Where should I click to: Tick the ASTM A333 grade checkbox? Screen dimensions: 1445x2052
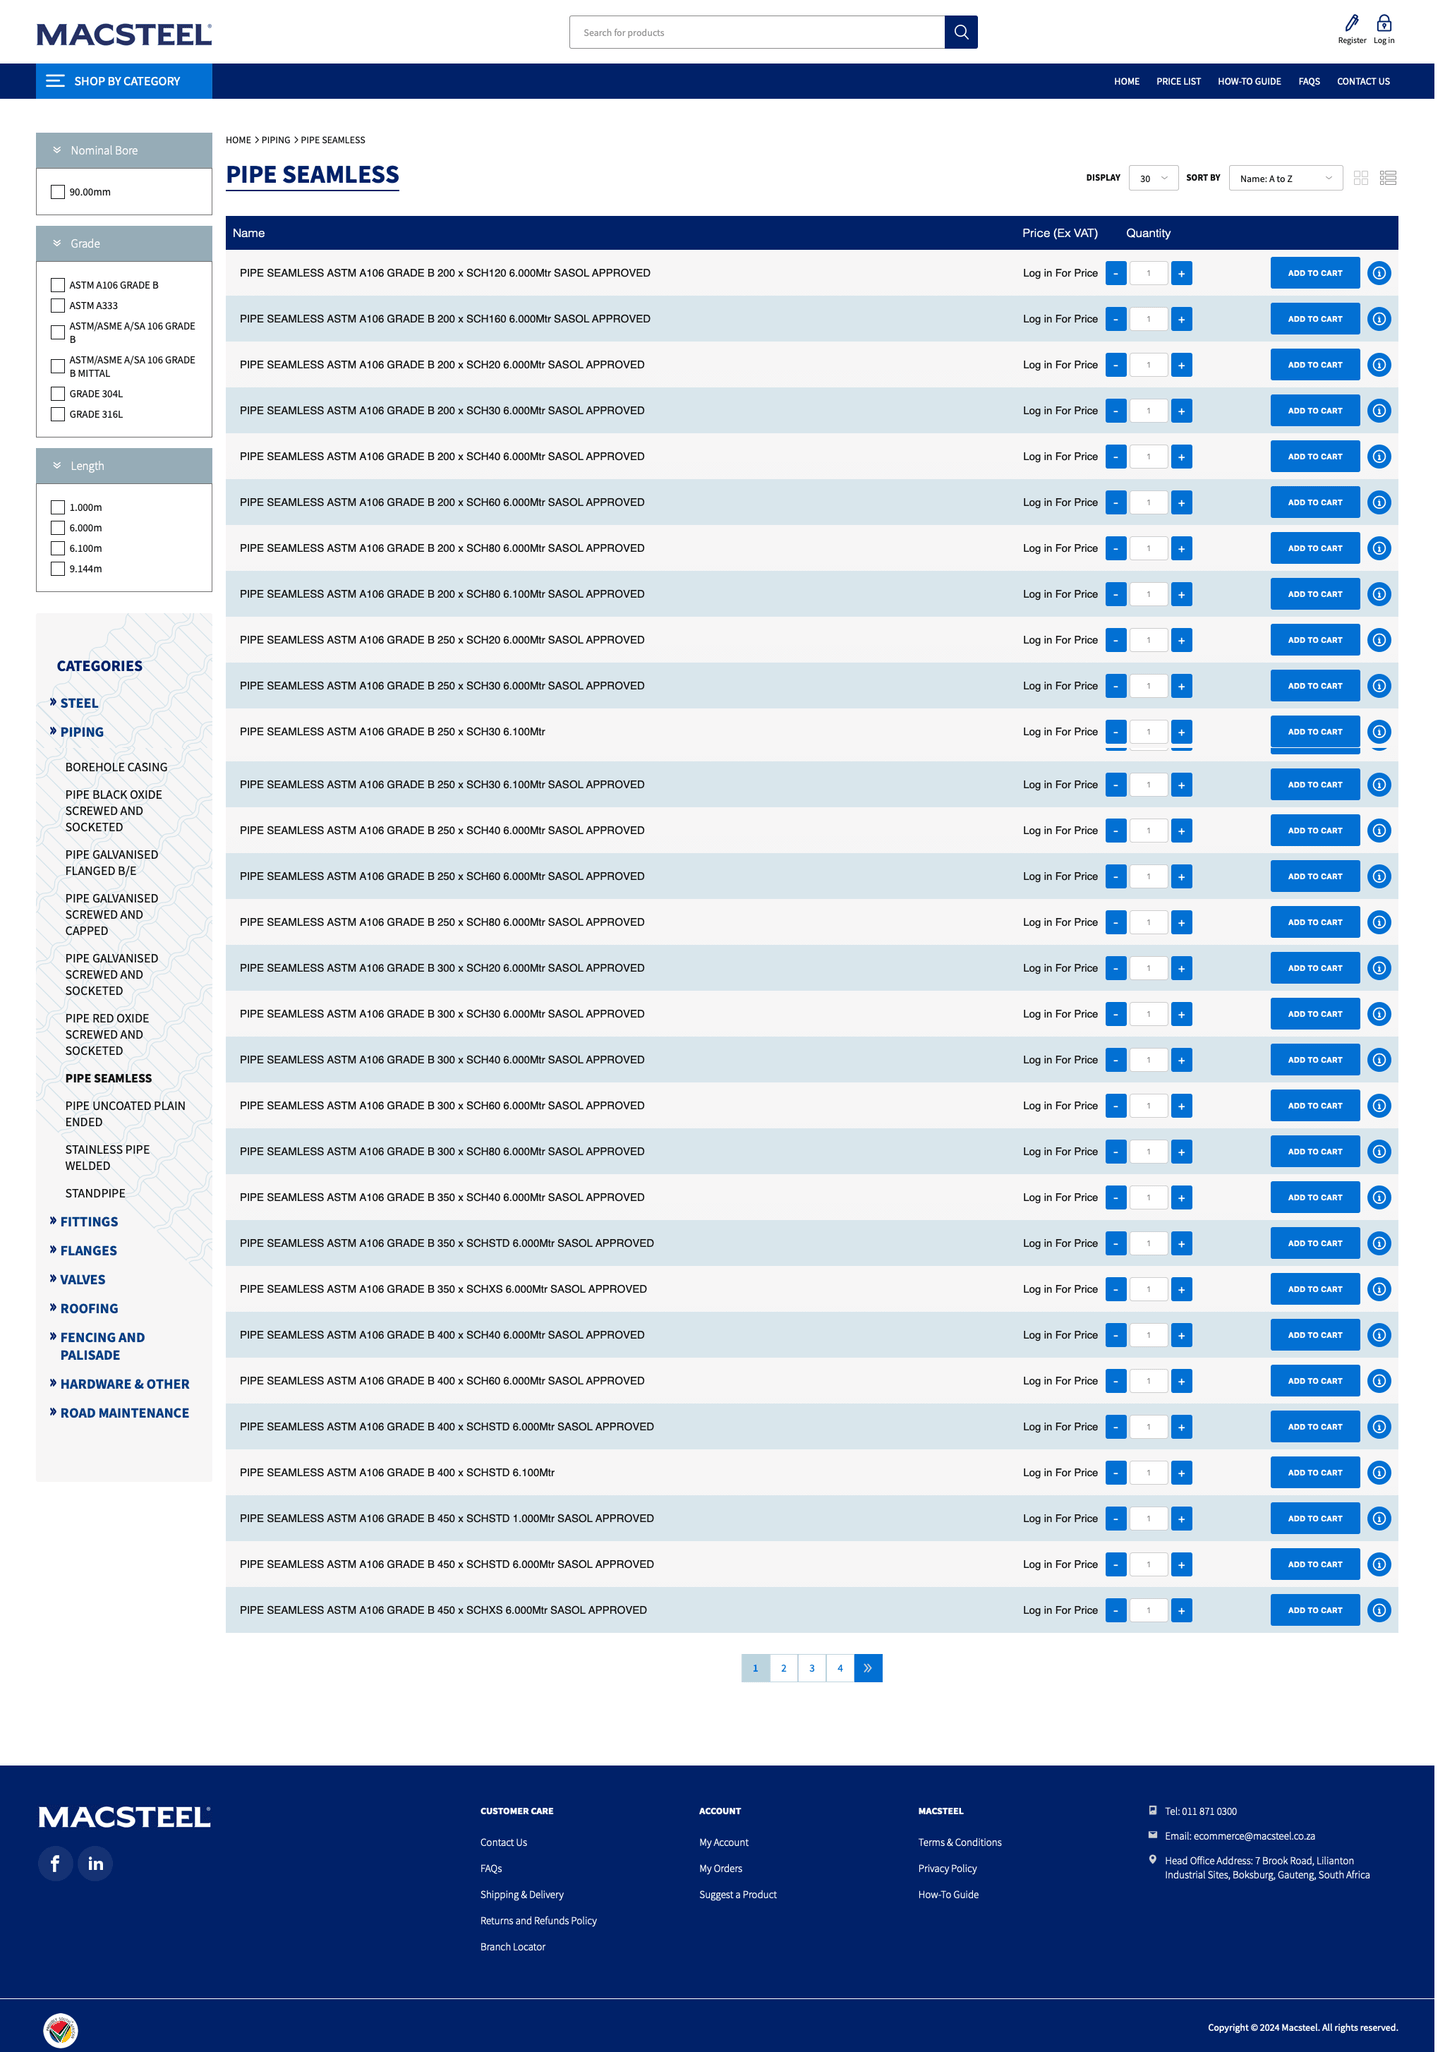click(x=58, y=306)
